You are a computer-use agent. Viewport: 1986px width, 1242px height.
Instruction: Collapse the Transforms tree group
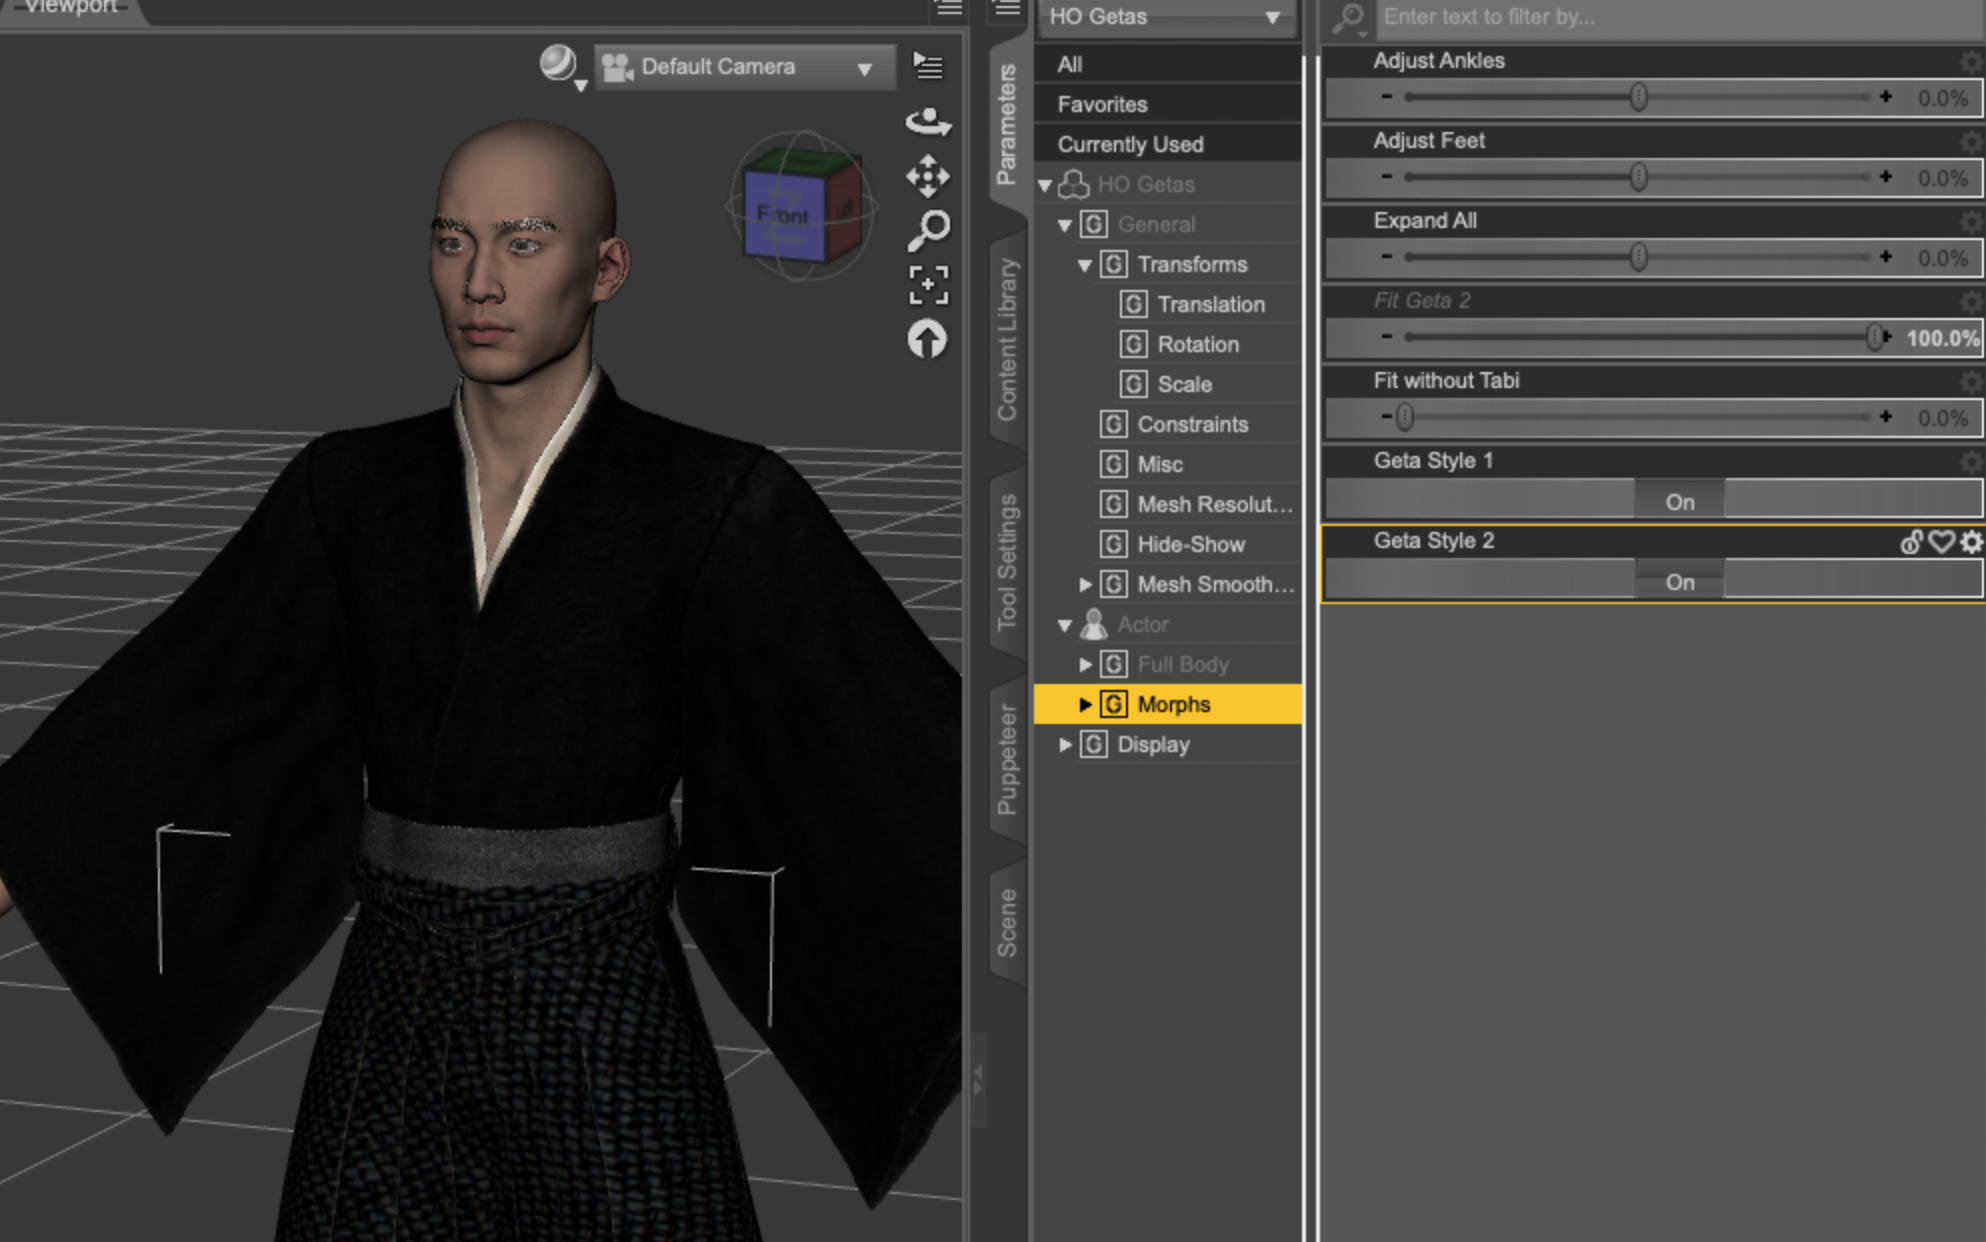[1085, 265]
